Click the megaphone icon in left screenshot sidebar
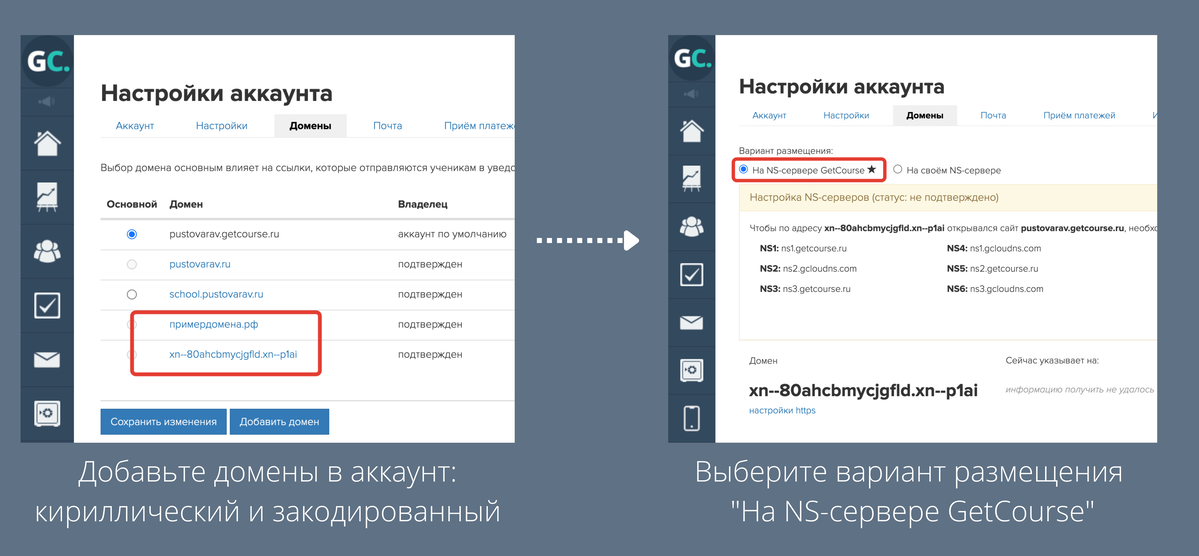Image resolution: width=1199 pixels, height=556 pixels. point(47,101)
